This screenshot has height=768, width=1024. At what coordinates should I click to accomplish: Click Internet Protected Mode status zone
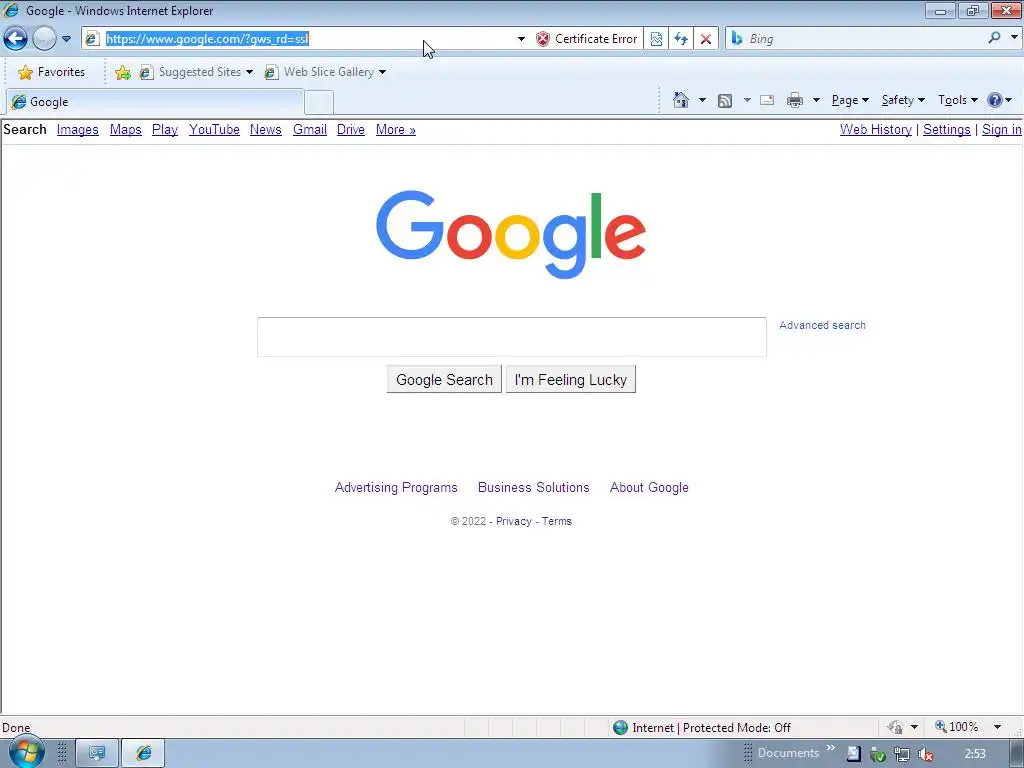(702, 728)
